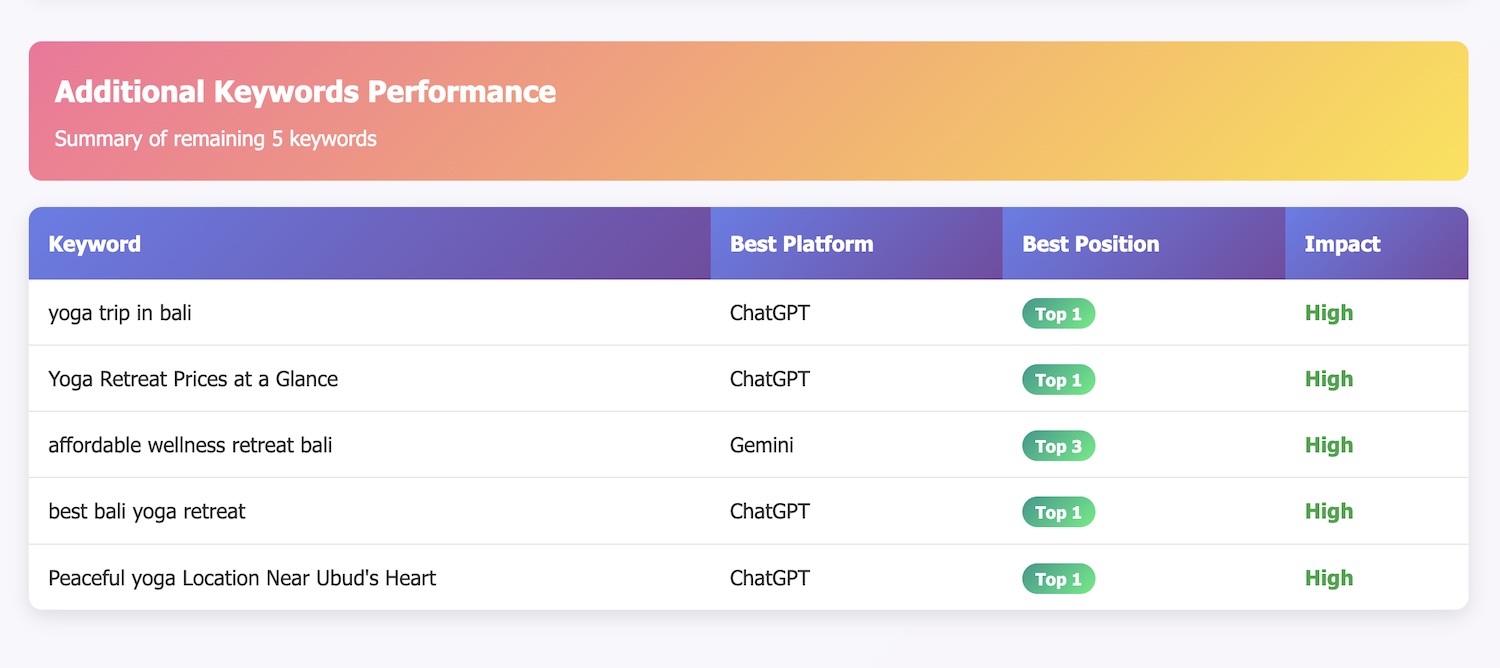Click the Gemini platform cell

(762, 445)
